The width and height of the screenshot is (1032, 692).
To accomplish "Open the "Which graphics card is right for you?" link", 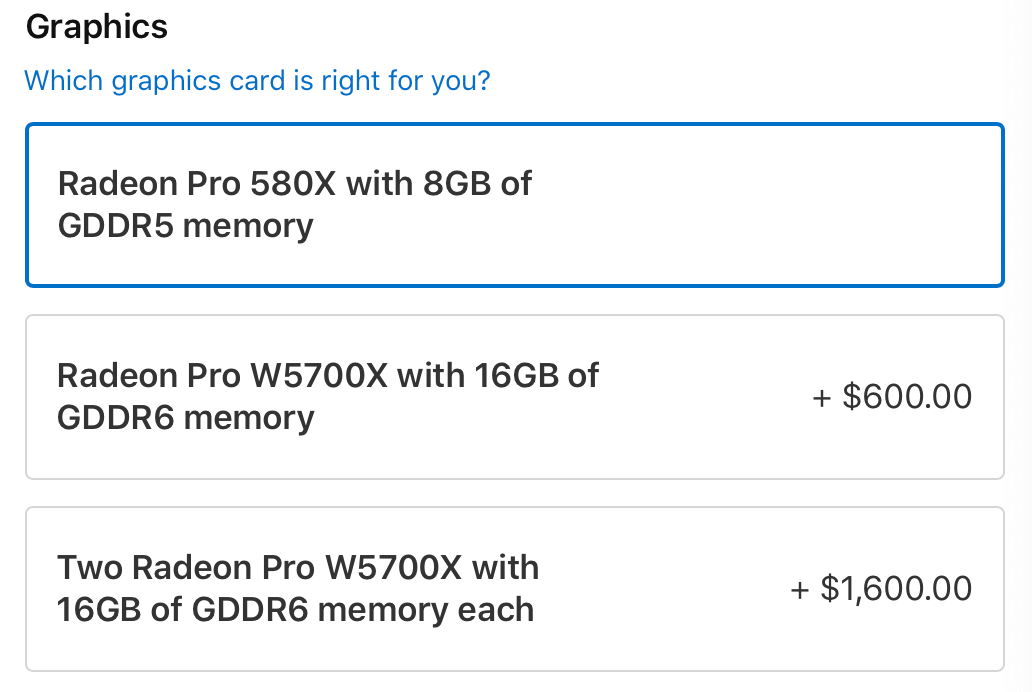I will click(258, 80).
